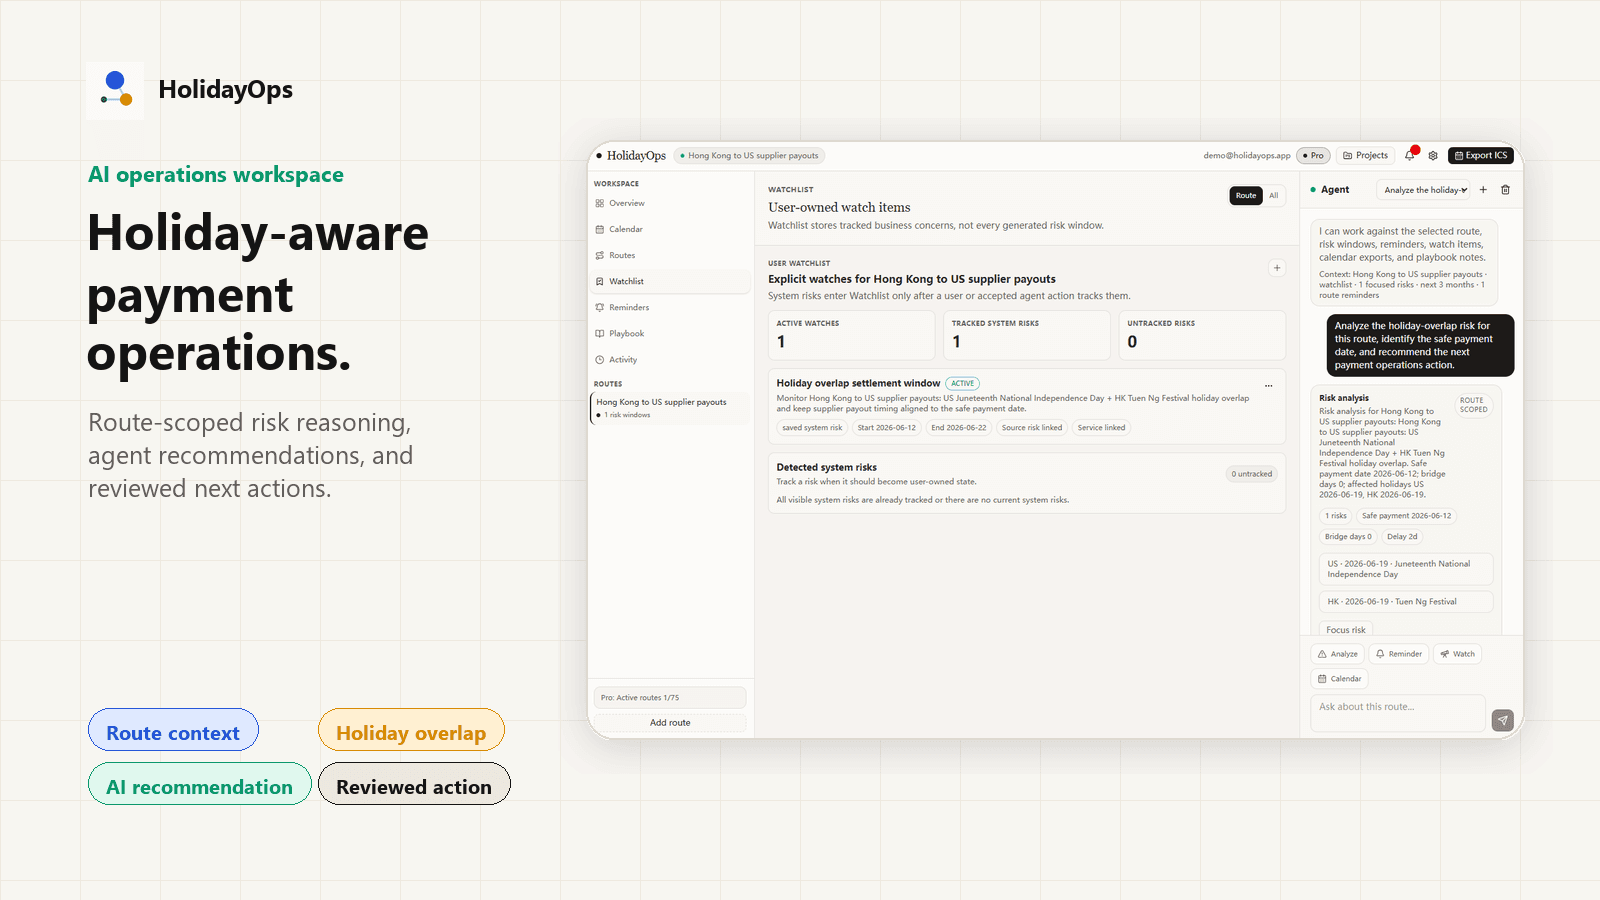1600x900 pixels.
Task: Click the Analyze quick action button
Action: click(1338, 654)
